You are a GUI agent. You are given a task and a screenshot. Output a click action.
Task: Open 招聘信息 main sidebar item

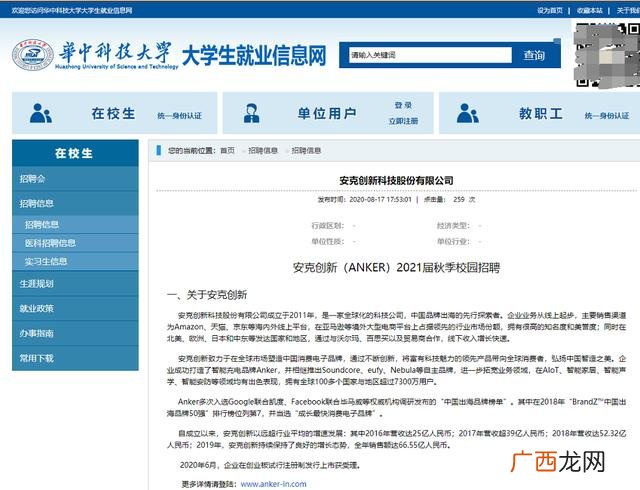[x=75, y=203]
